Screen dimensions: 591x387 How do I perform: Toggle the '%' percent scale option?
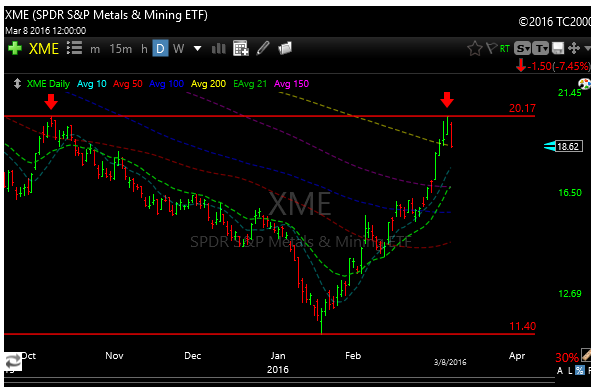tap(580, 370)
